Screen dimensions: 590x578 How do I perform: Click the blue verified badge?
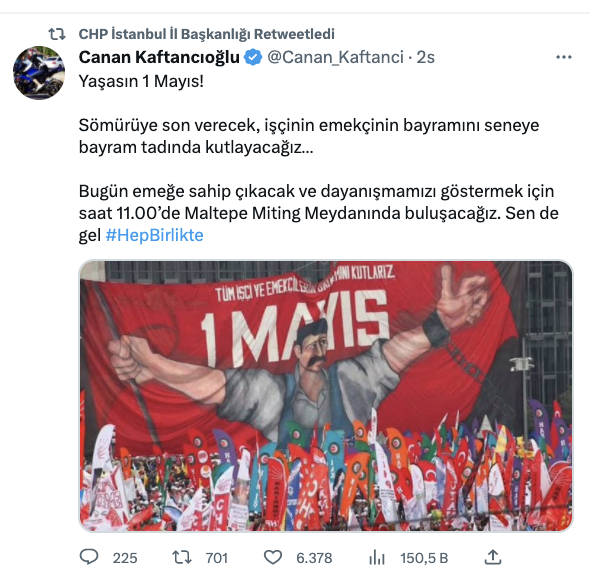(253, 58)
